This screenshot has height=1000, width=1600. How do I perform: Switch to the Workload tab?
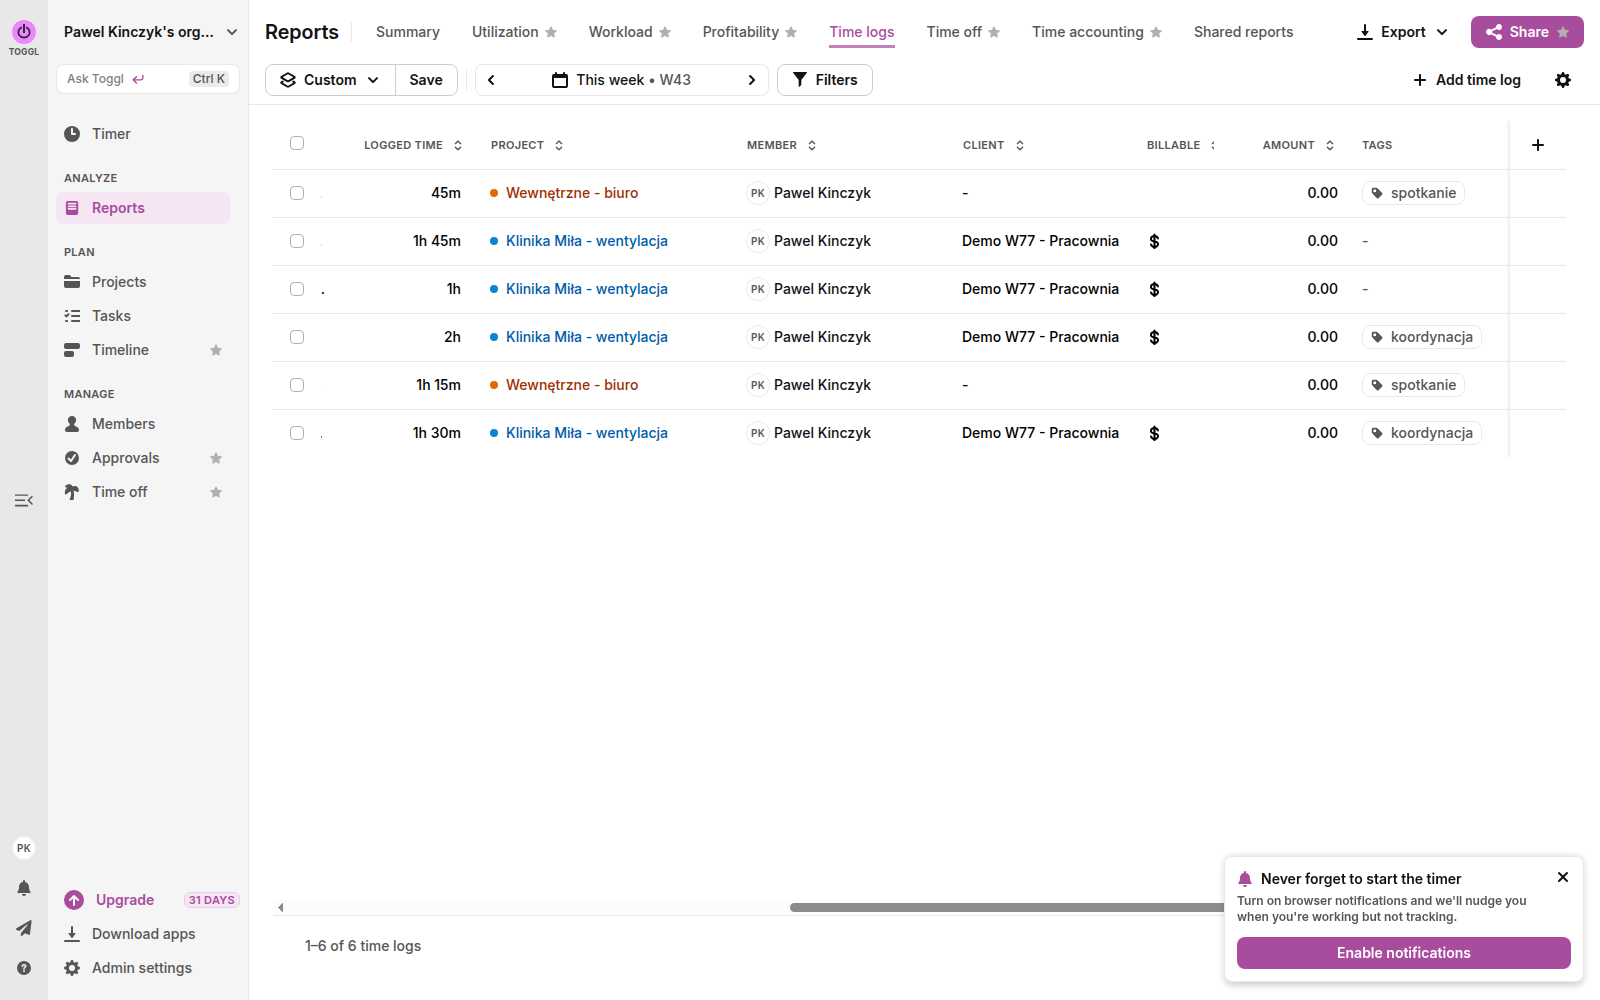click(620, 32)
